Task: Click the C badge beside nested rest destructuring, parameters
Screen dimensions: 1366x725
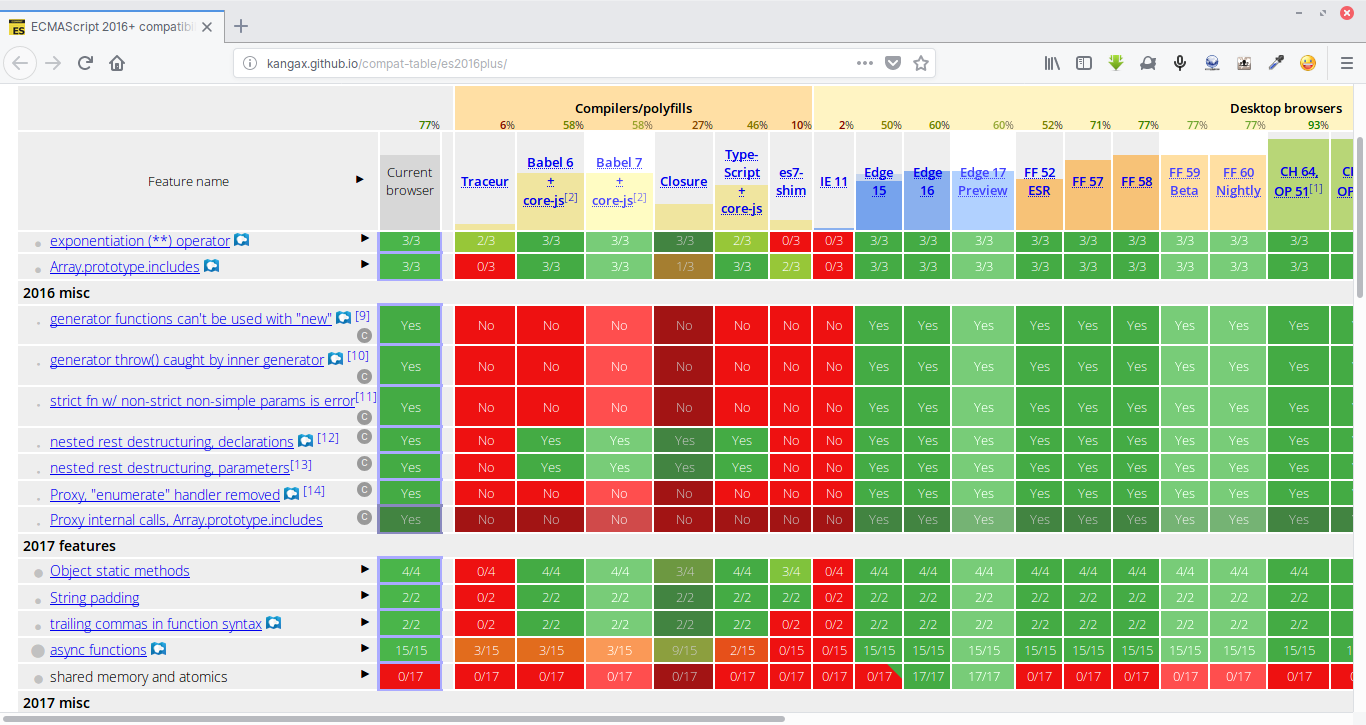Action: [364, 464]
